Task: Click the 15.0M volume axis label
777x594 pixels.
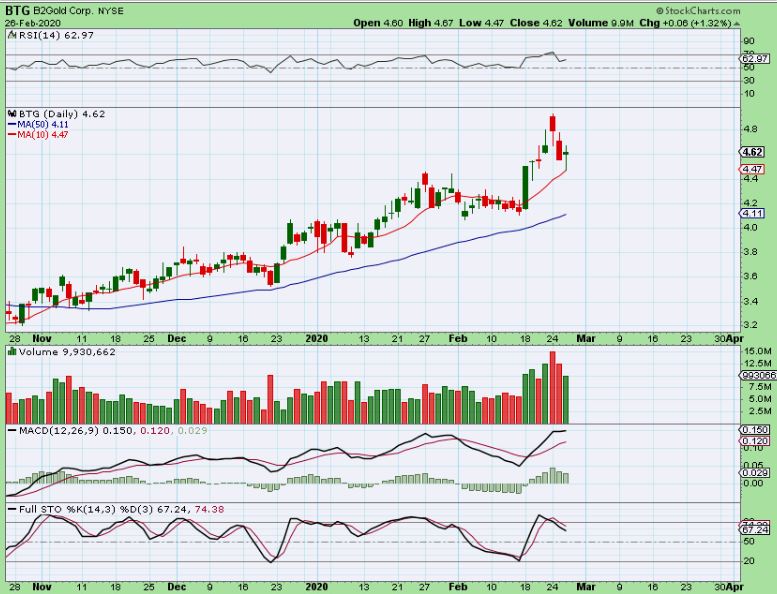Action: [758, 351]
